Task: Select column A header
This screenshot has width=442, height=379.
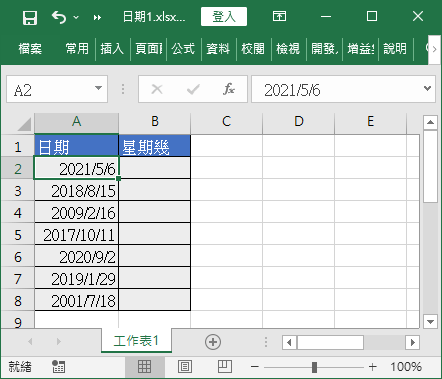Action: point(76,122)
